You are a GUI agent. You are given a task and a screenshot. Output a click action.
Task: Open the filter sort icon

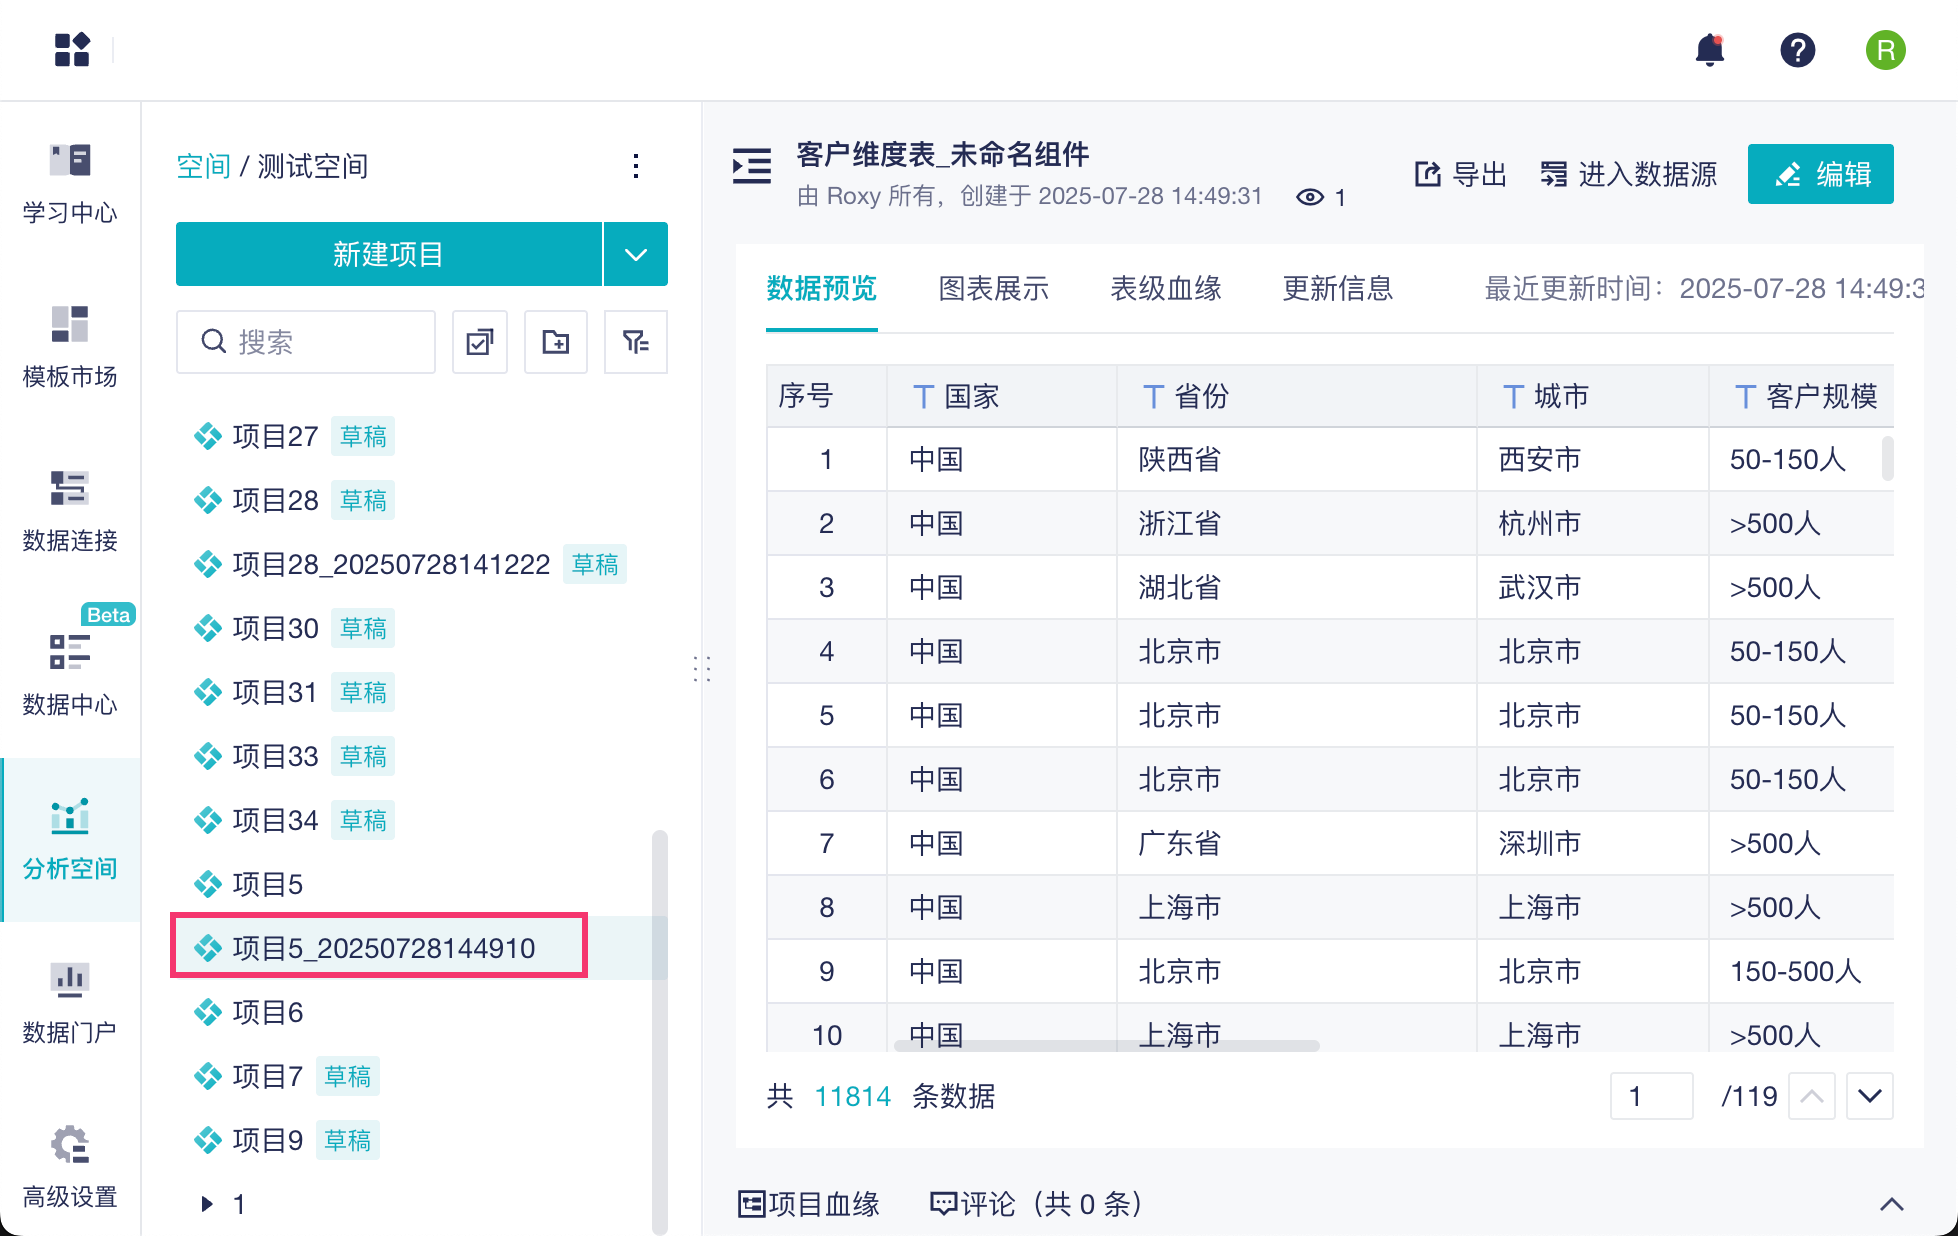pos(635,342)
